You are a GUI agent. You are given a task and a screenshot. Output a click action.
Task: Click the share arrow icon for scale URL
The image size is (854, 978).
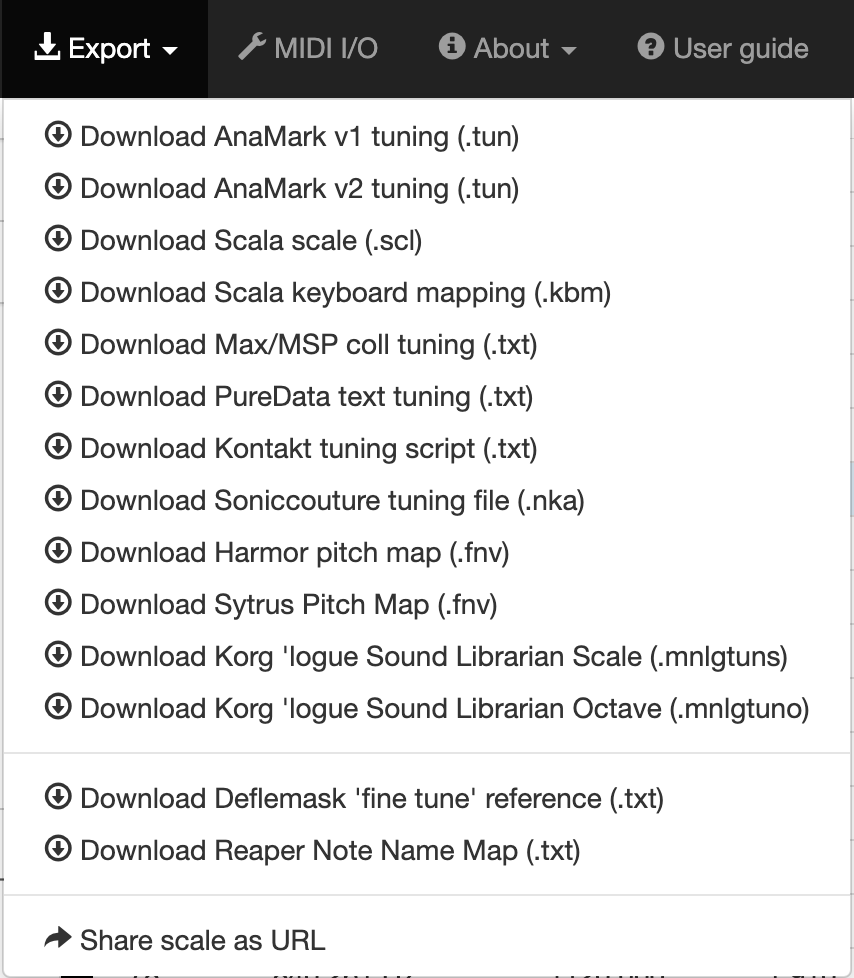(58, 939)
